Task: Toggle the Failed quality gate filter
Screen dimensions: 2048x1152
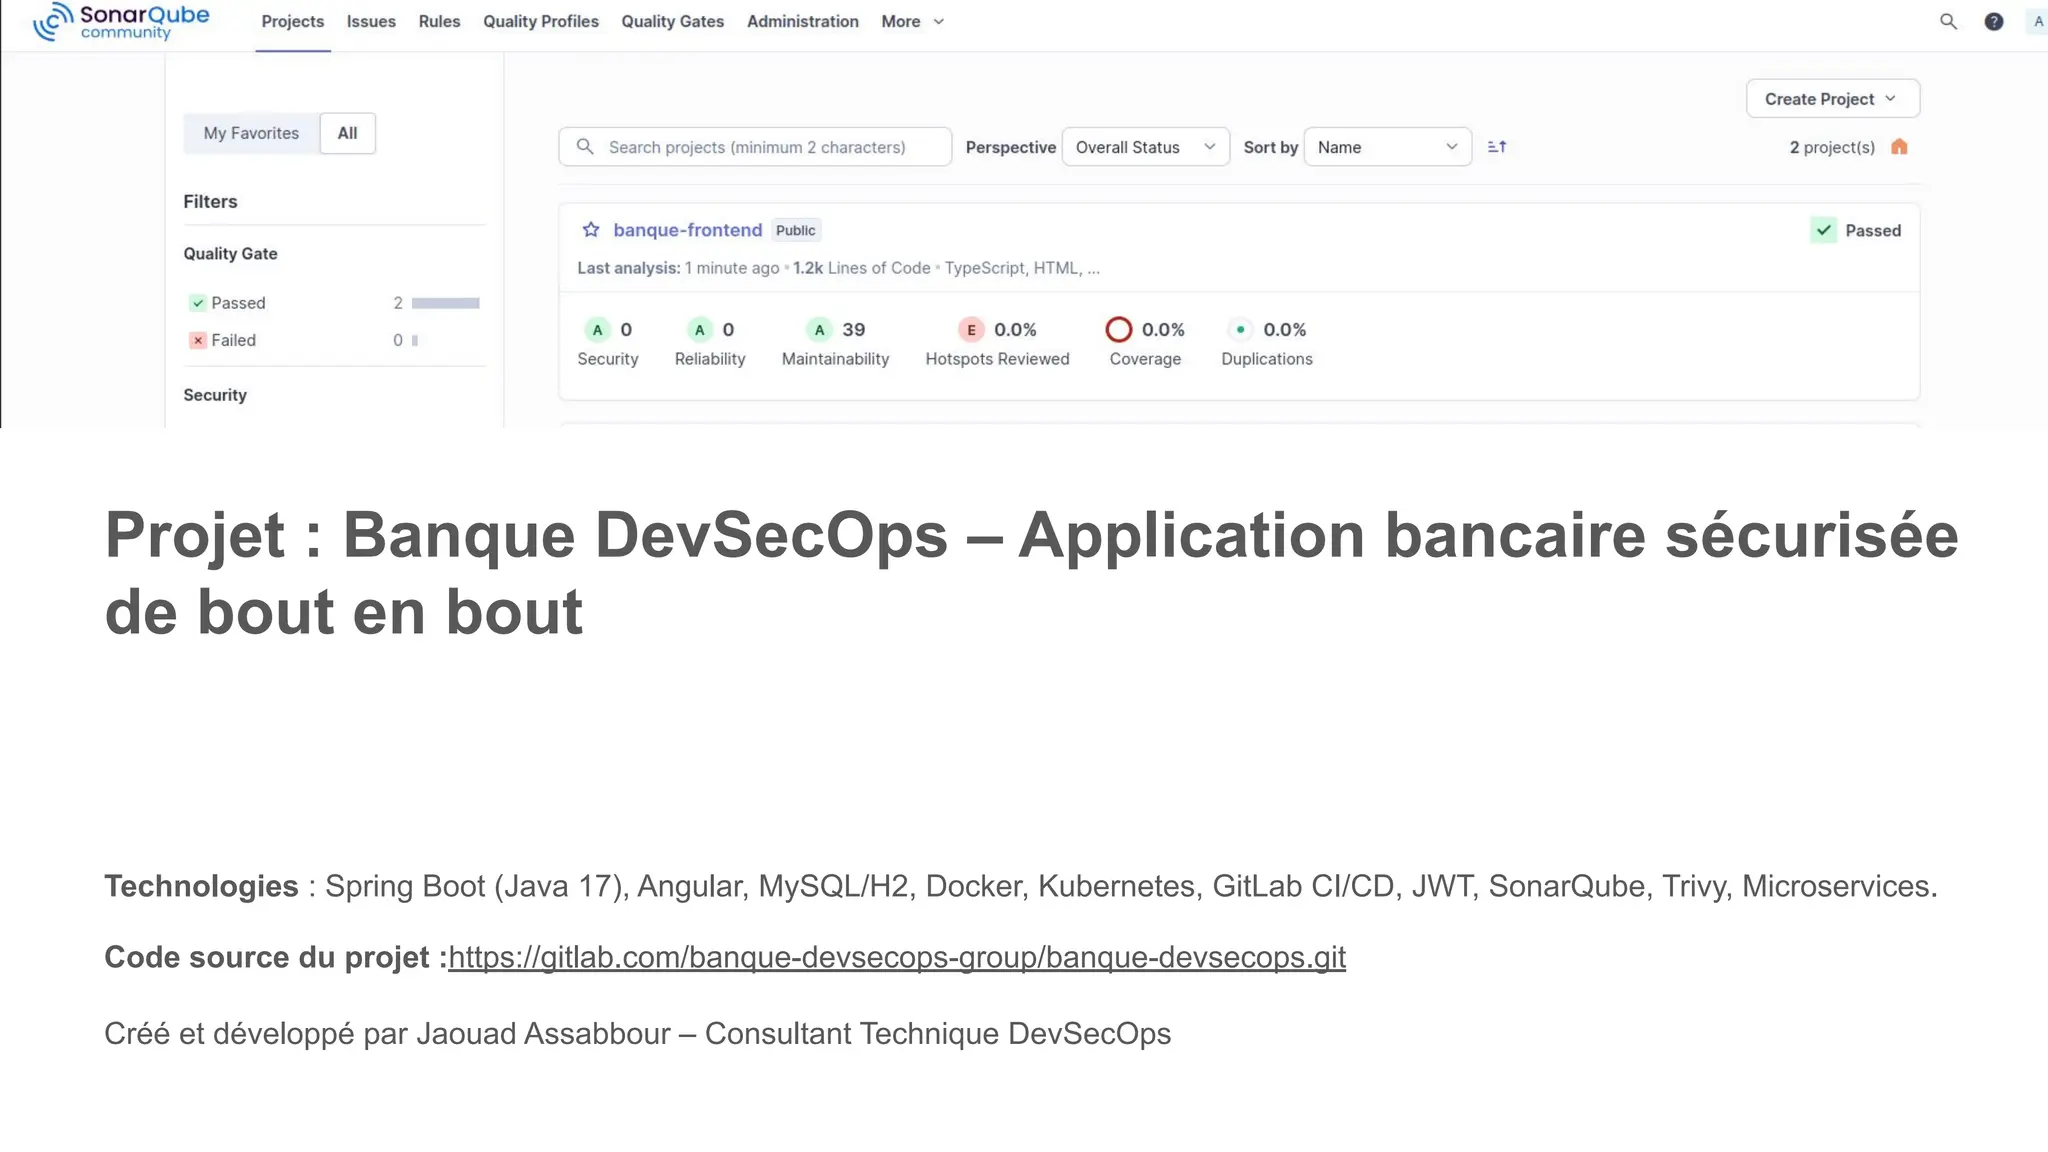Action: point(233,340)
